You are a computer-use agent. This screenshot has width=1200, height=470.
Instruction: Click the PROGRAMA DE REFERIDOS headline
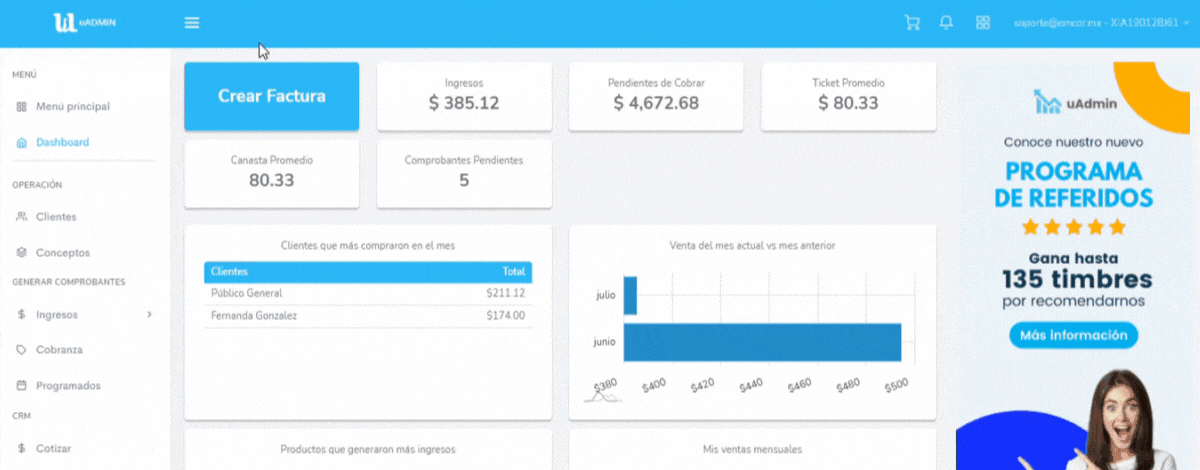(x=1074, y=183)
